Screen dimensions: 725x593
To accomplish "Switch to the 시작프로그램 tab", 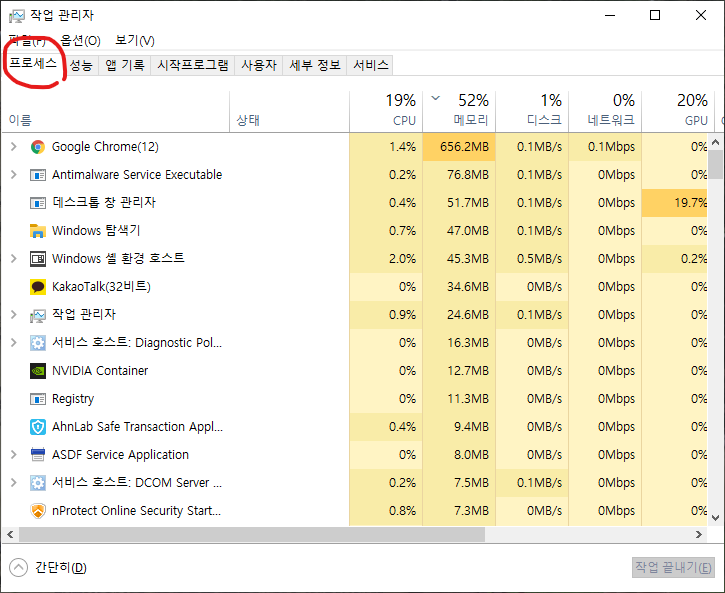I will click(x=193, y=65).
